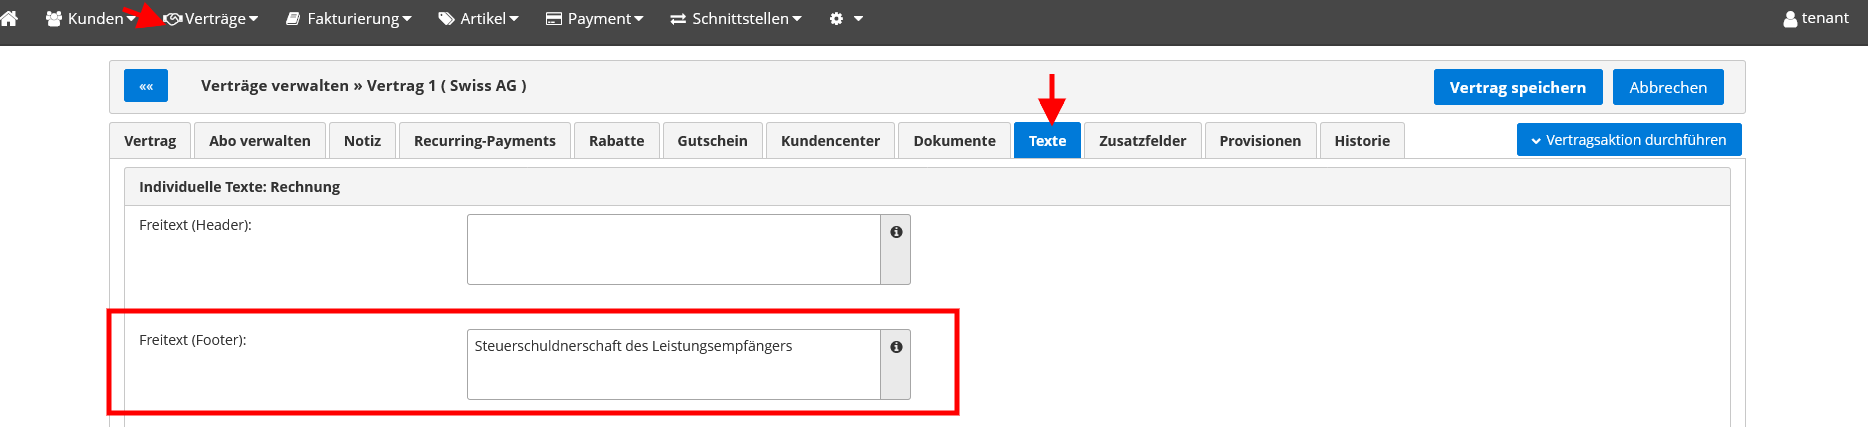Open the Fakturierung dropdown

349,18
